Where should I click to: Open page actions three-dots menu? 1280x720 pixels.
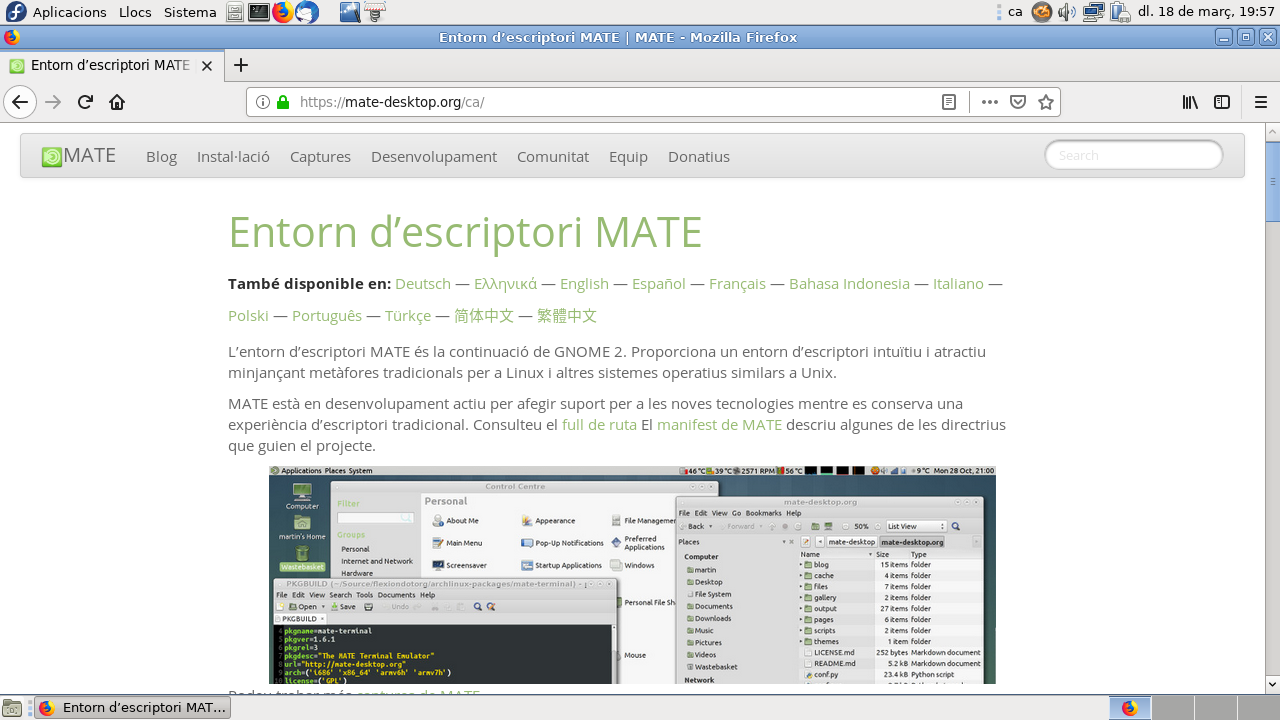coord(990,102)
